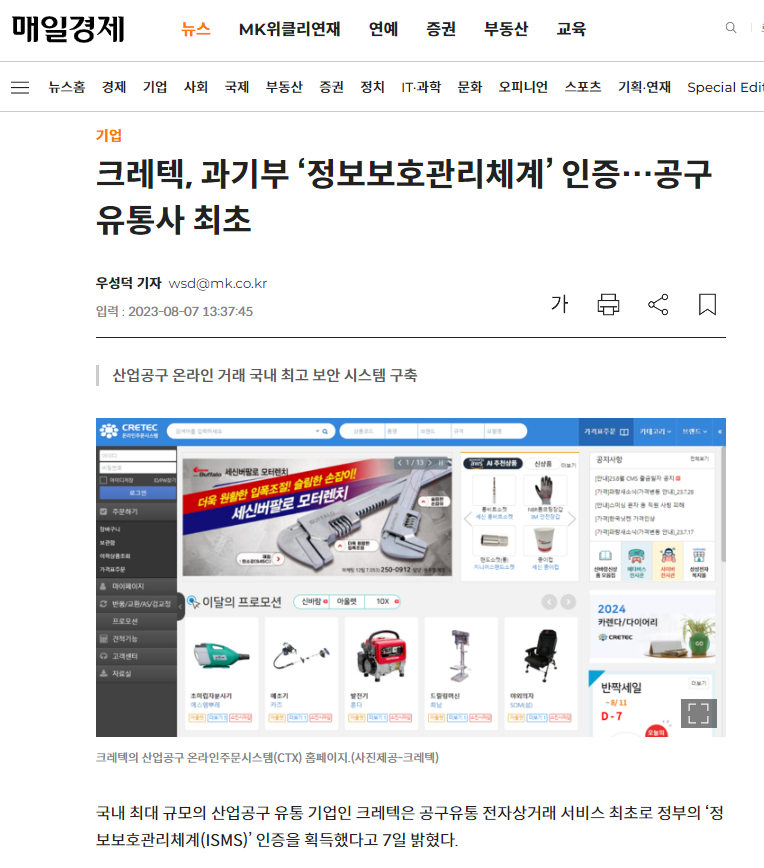Open the 교육 top tab
764x868 pixels.
[x=571, y=29]
